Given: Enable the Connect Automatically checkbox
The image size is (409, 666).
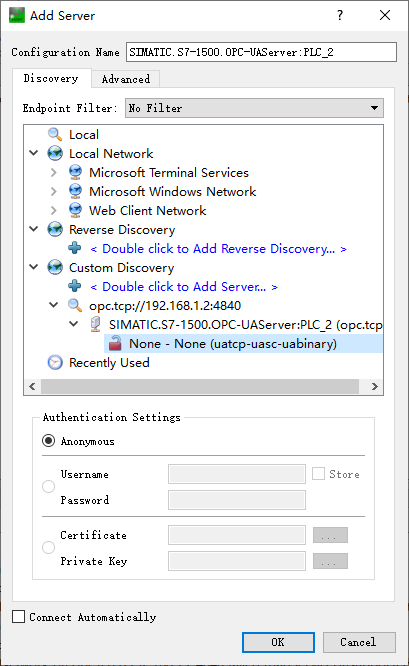Looking at the screenshot, I should pos(18,617).
